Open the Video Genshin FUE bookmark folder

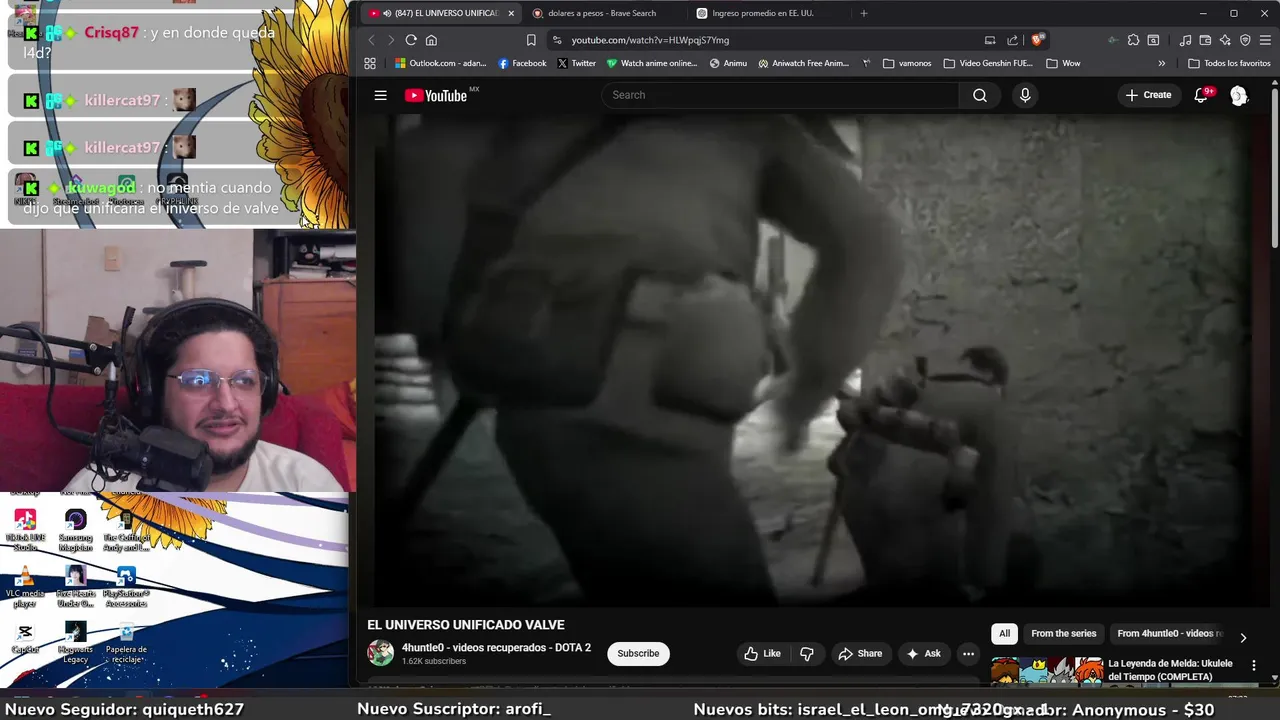point(988,63)
